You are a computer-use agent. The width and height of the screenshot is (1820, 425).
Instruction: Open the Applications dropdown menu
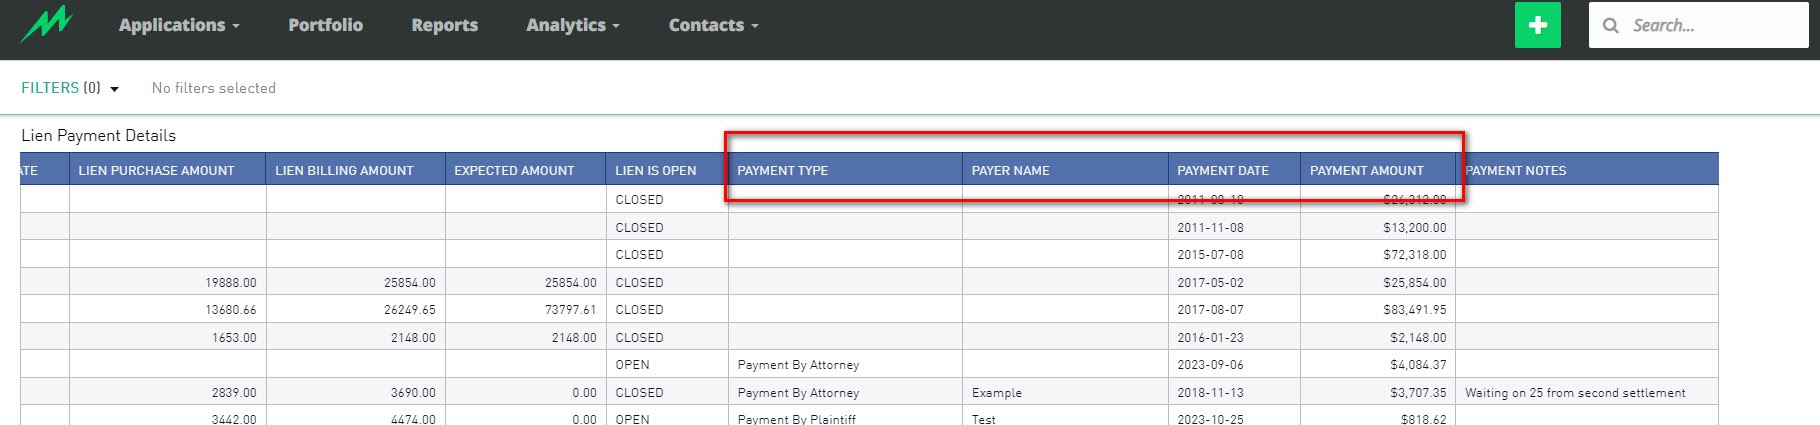pos(179,25)
